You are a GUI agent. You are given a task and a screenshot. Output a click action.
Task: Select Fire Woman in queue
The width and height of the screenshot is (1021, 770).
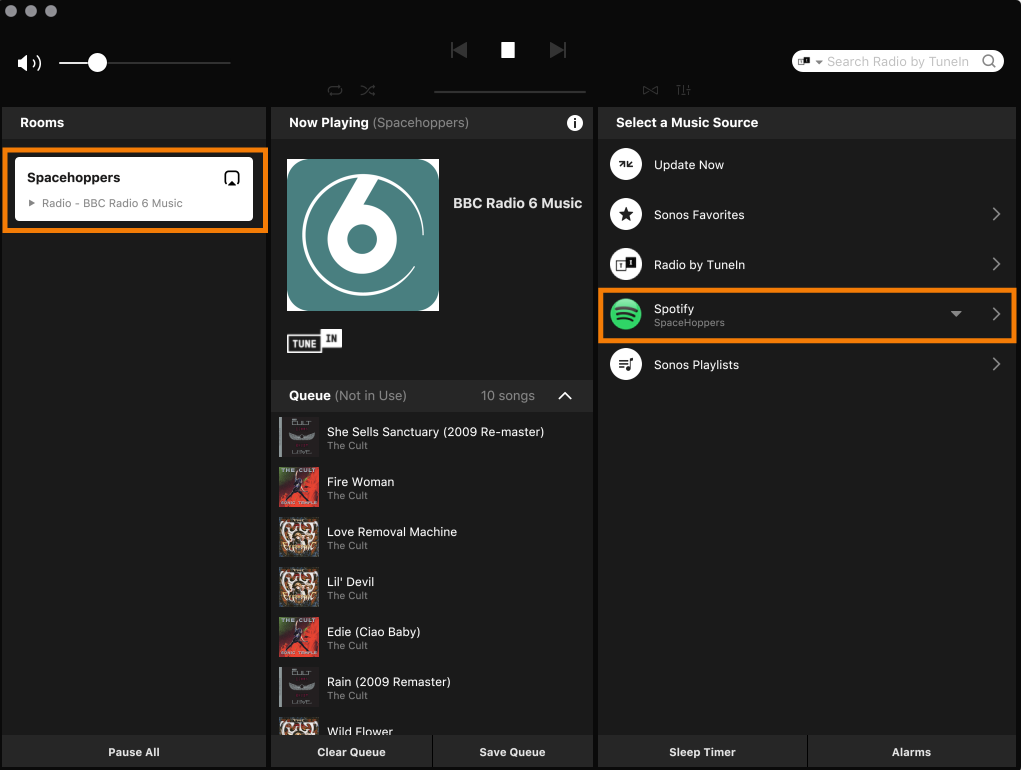[432, 488]
